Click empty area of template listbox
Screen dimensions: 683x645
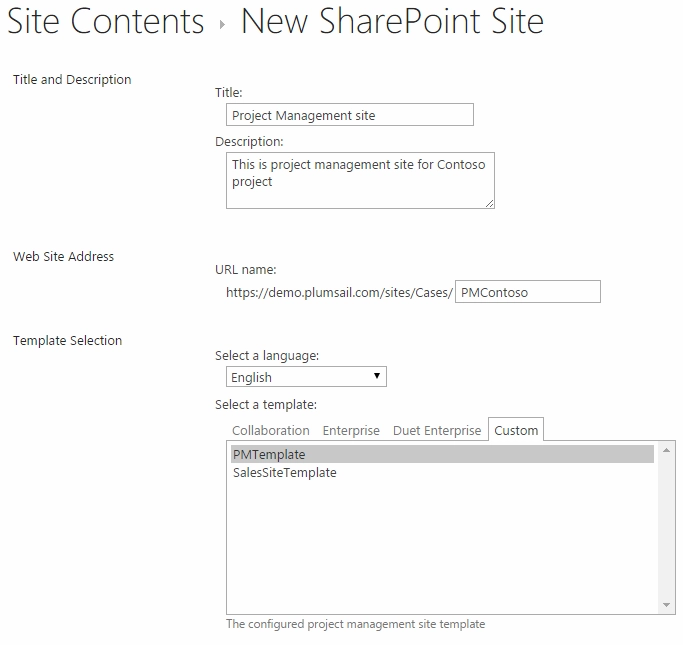coord(442,544)
